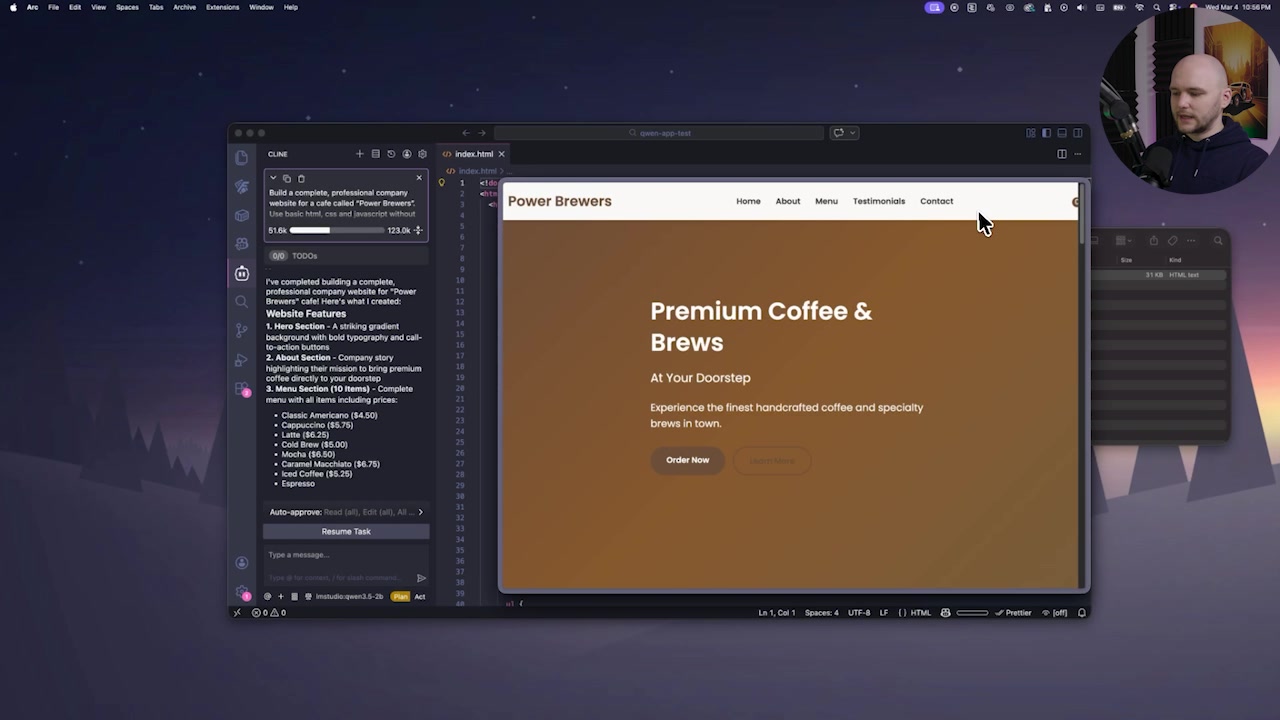Open the Apple menu
1280x720 pixels.
[13, 7]
